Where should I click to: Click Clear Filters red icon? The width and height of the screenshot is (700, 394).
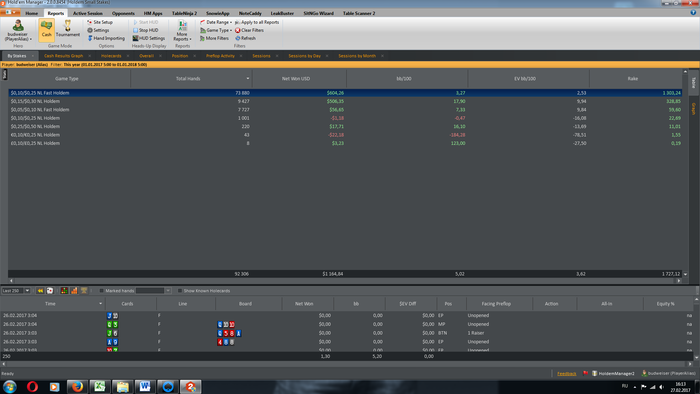[x=250, y=30]
